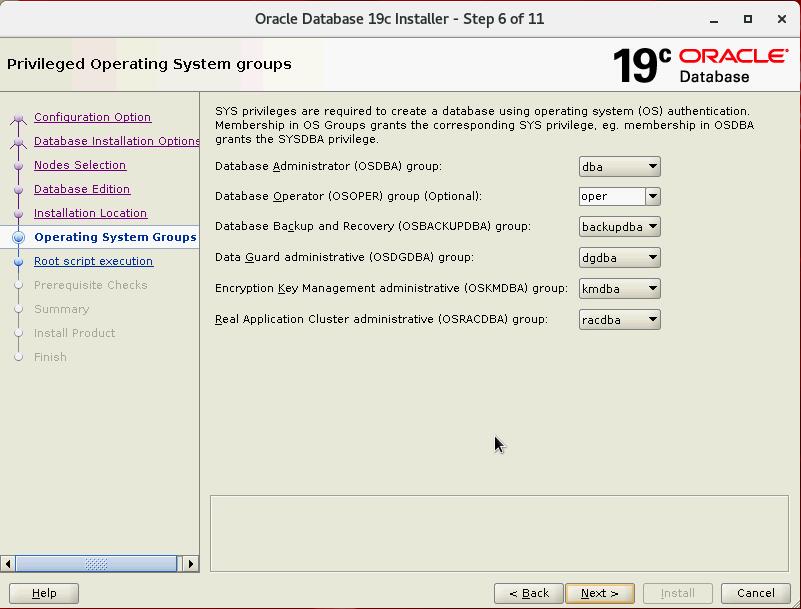Return to the Database Edition step
This screenshot has height=609, width=801.
(82, 189)
